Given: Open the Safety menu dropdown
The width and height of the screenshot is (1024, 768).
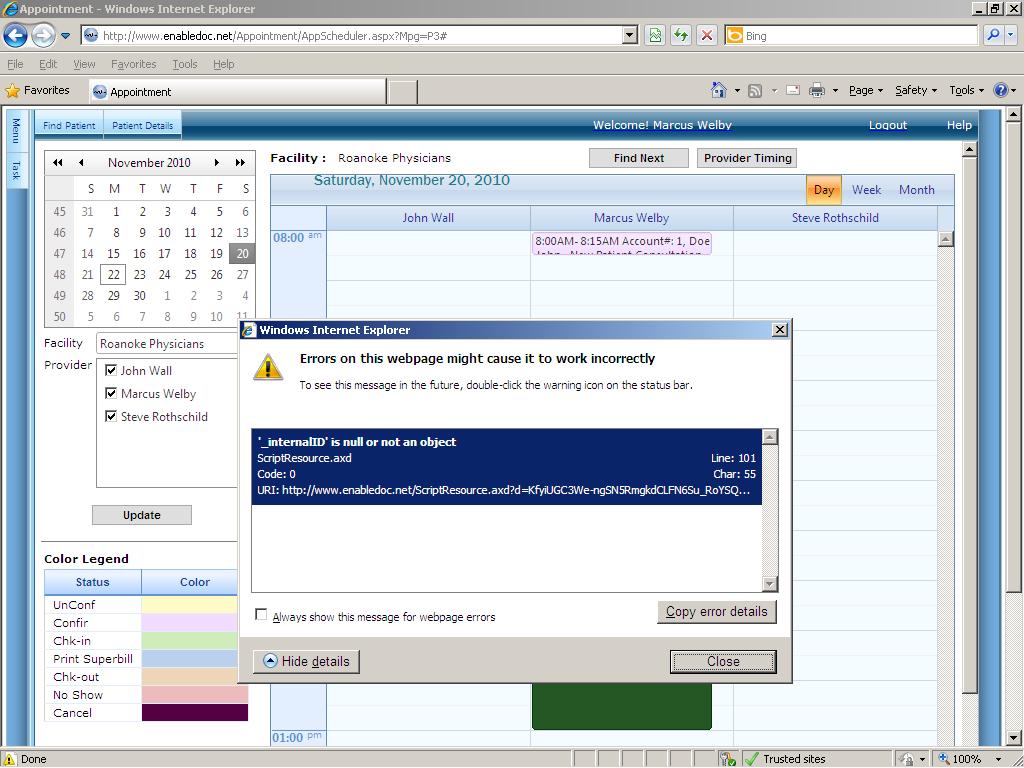Looking at the screenshot, I should (916, 90).
